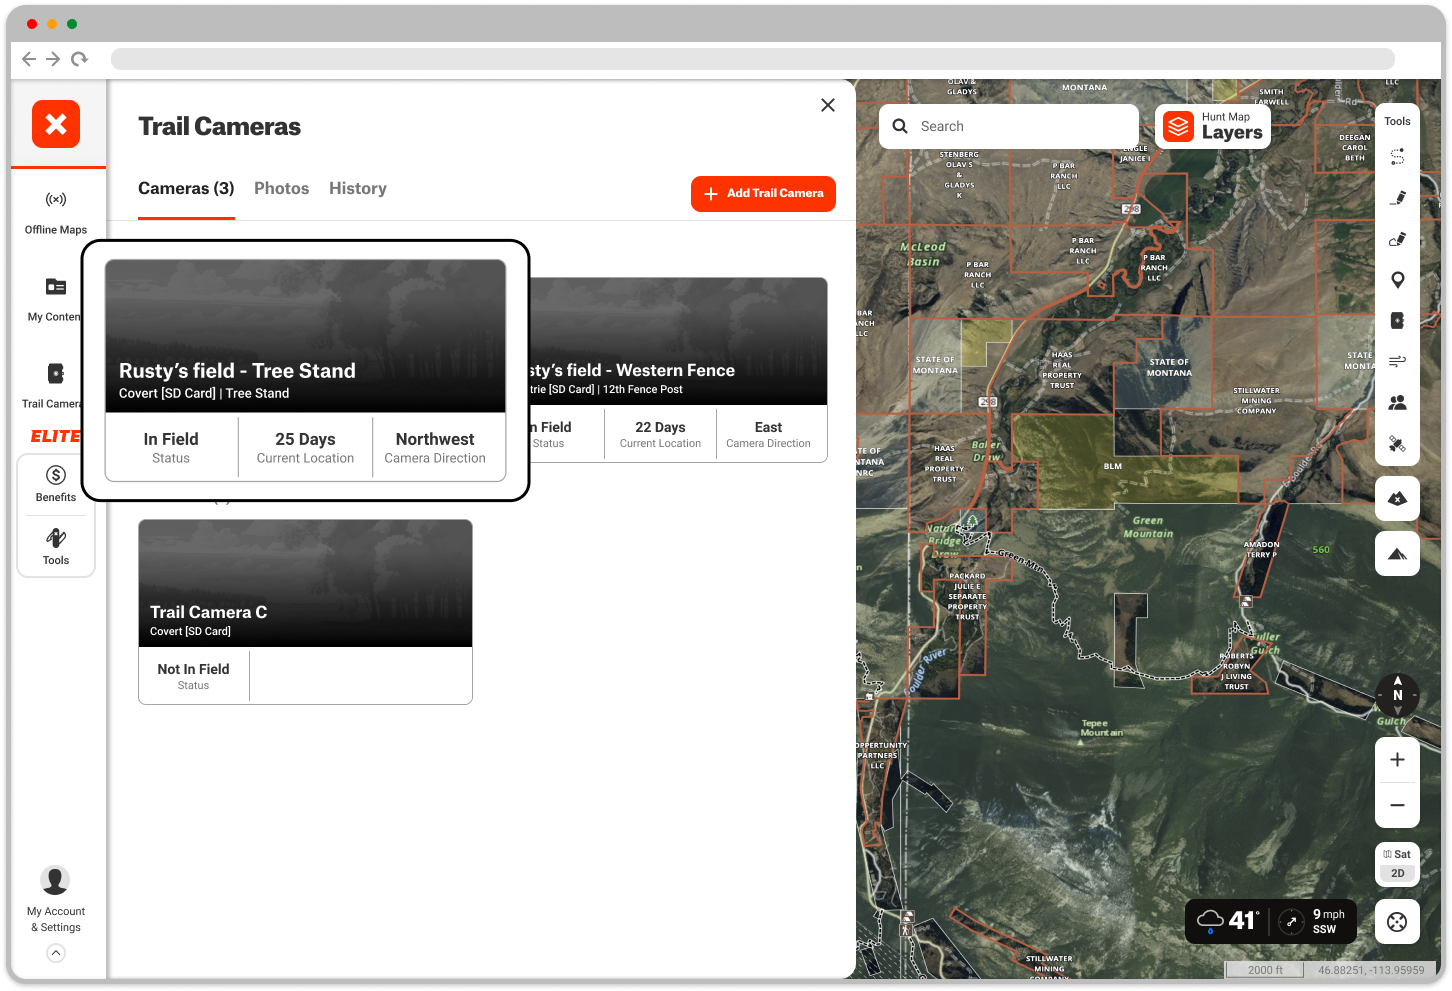The width and height of the screenshot is (1452, 991).
Task: Switch to the Photos tab
Action: pyautogui.click(x=281, y=188)
